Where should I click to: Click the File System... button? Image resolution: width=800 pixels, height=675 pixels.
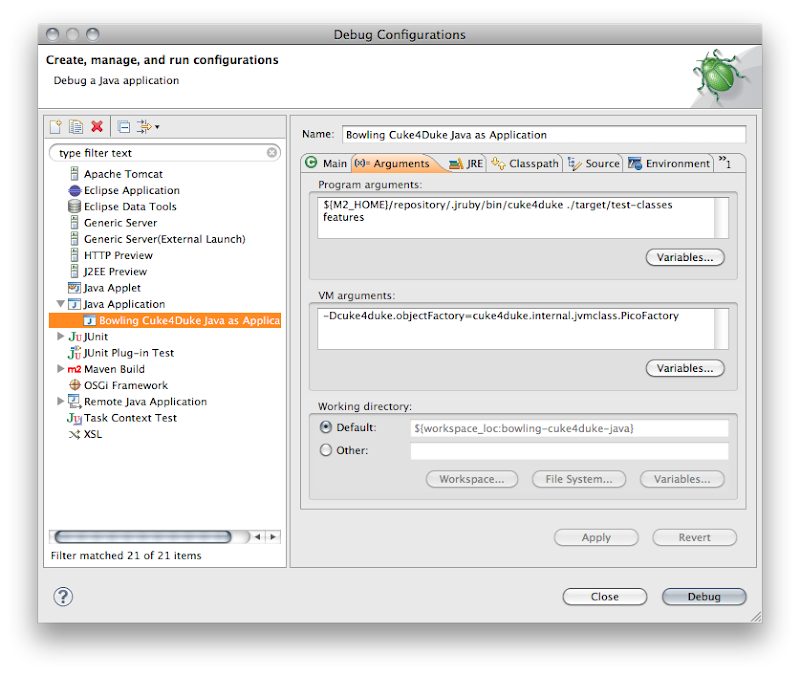579,479
